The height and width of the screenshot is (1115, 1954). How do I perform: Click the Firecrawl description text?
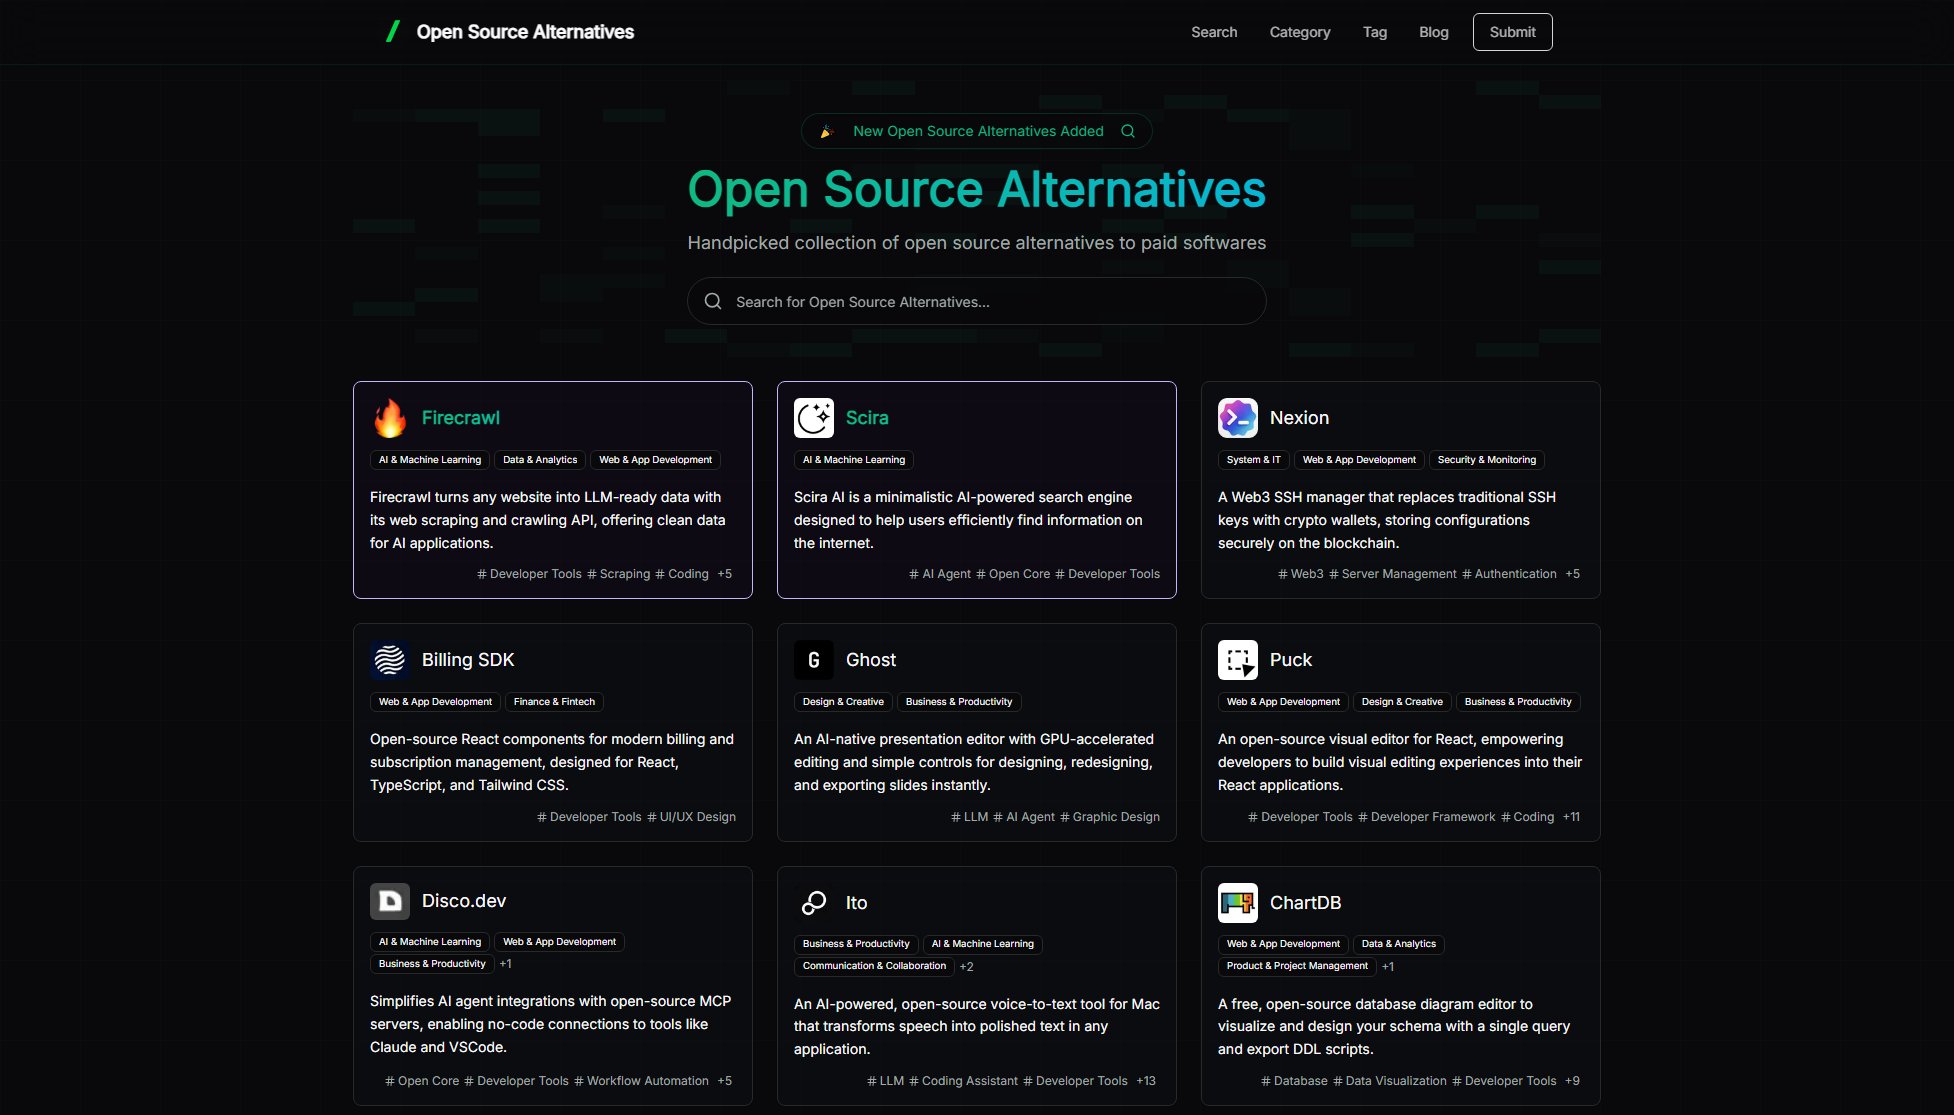548,520
